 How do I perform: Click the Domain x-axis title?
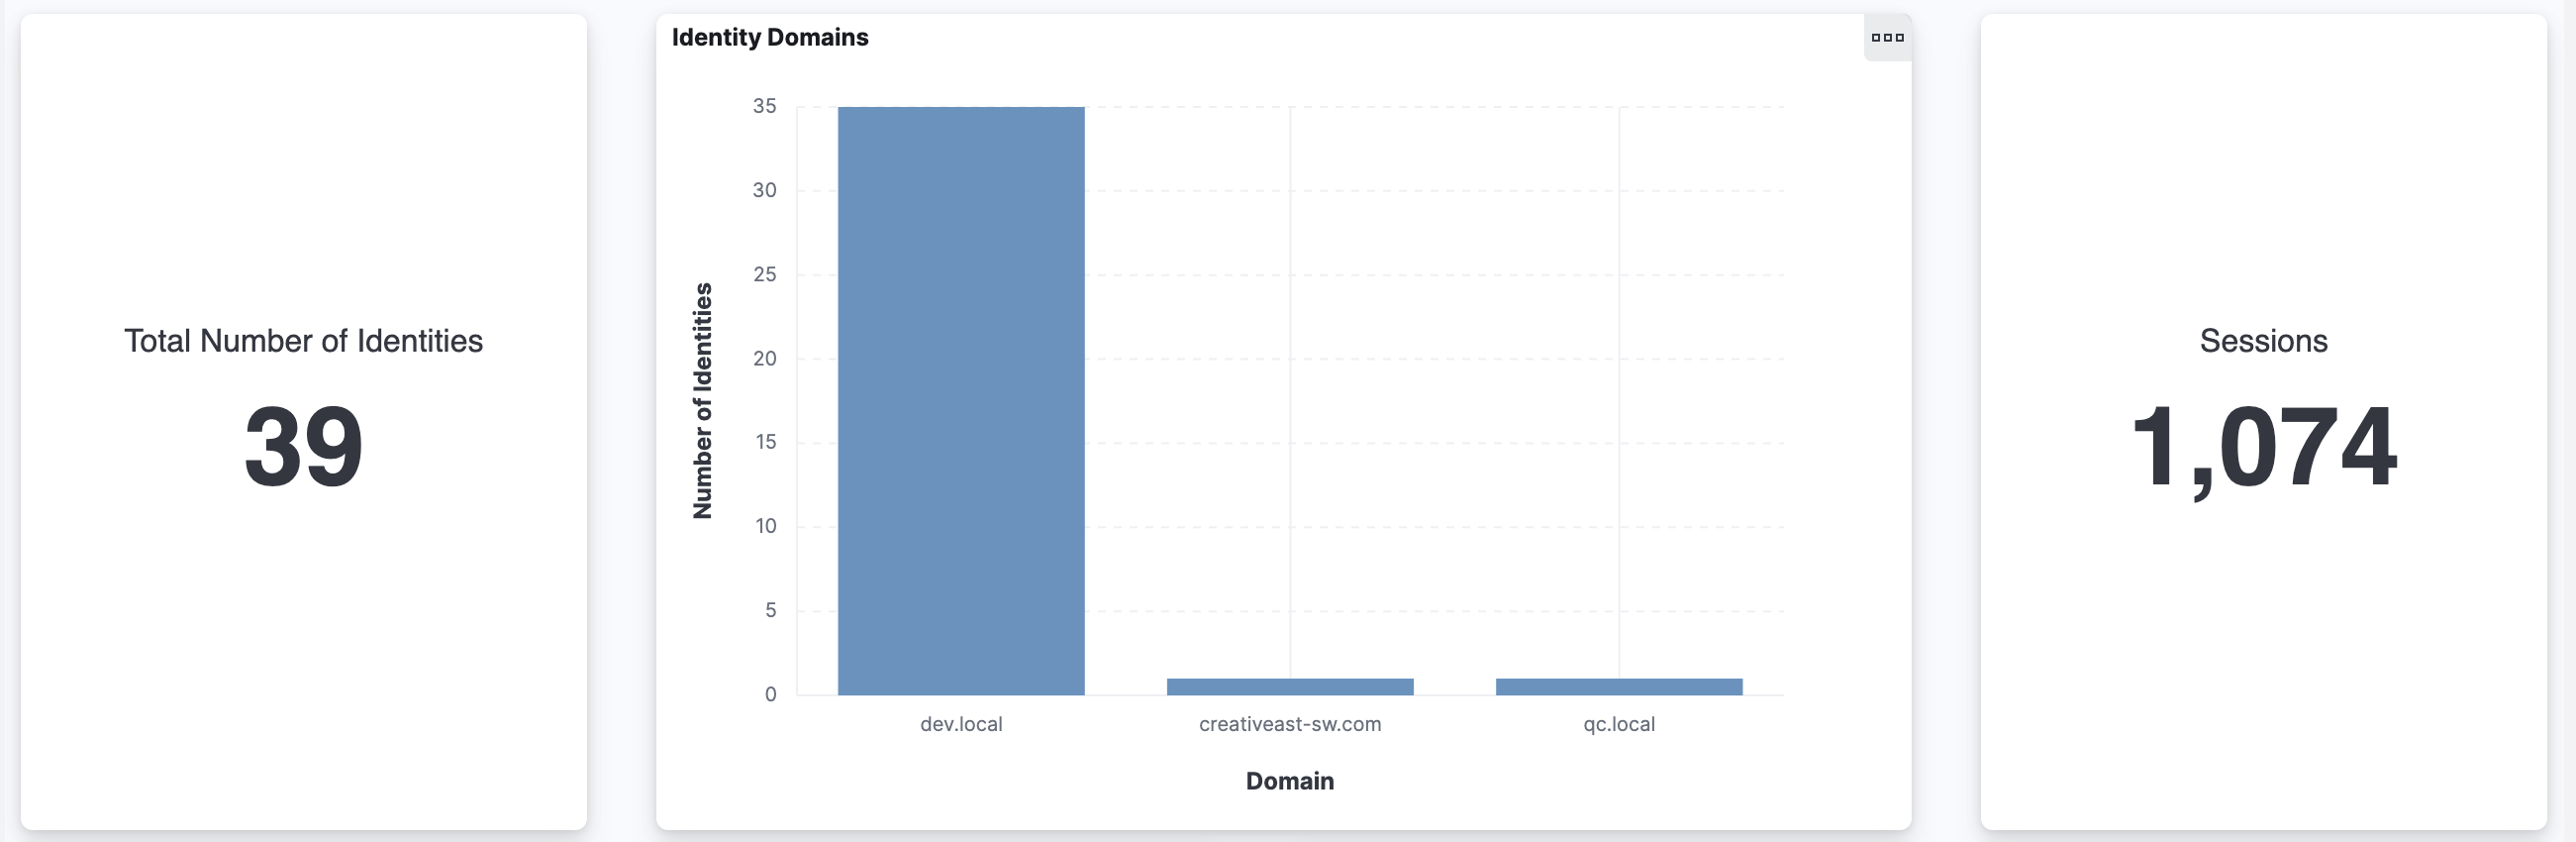(x=1289, y=781)
